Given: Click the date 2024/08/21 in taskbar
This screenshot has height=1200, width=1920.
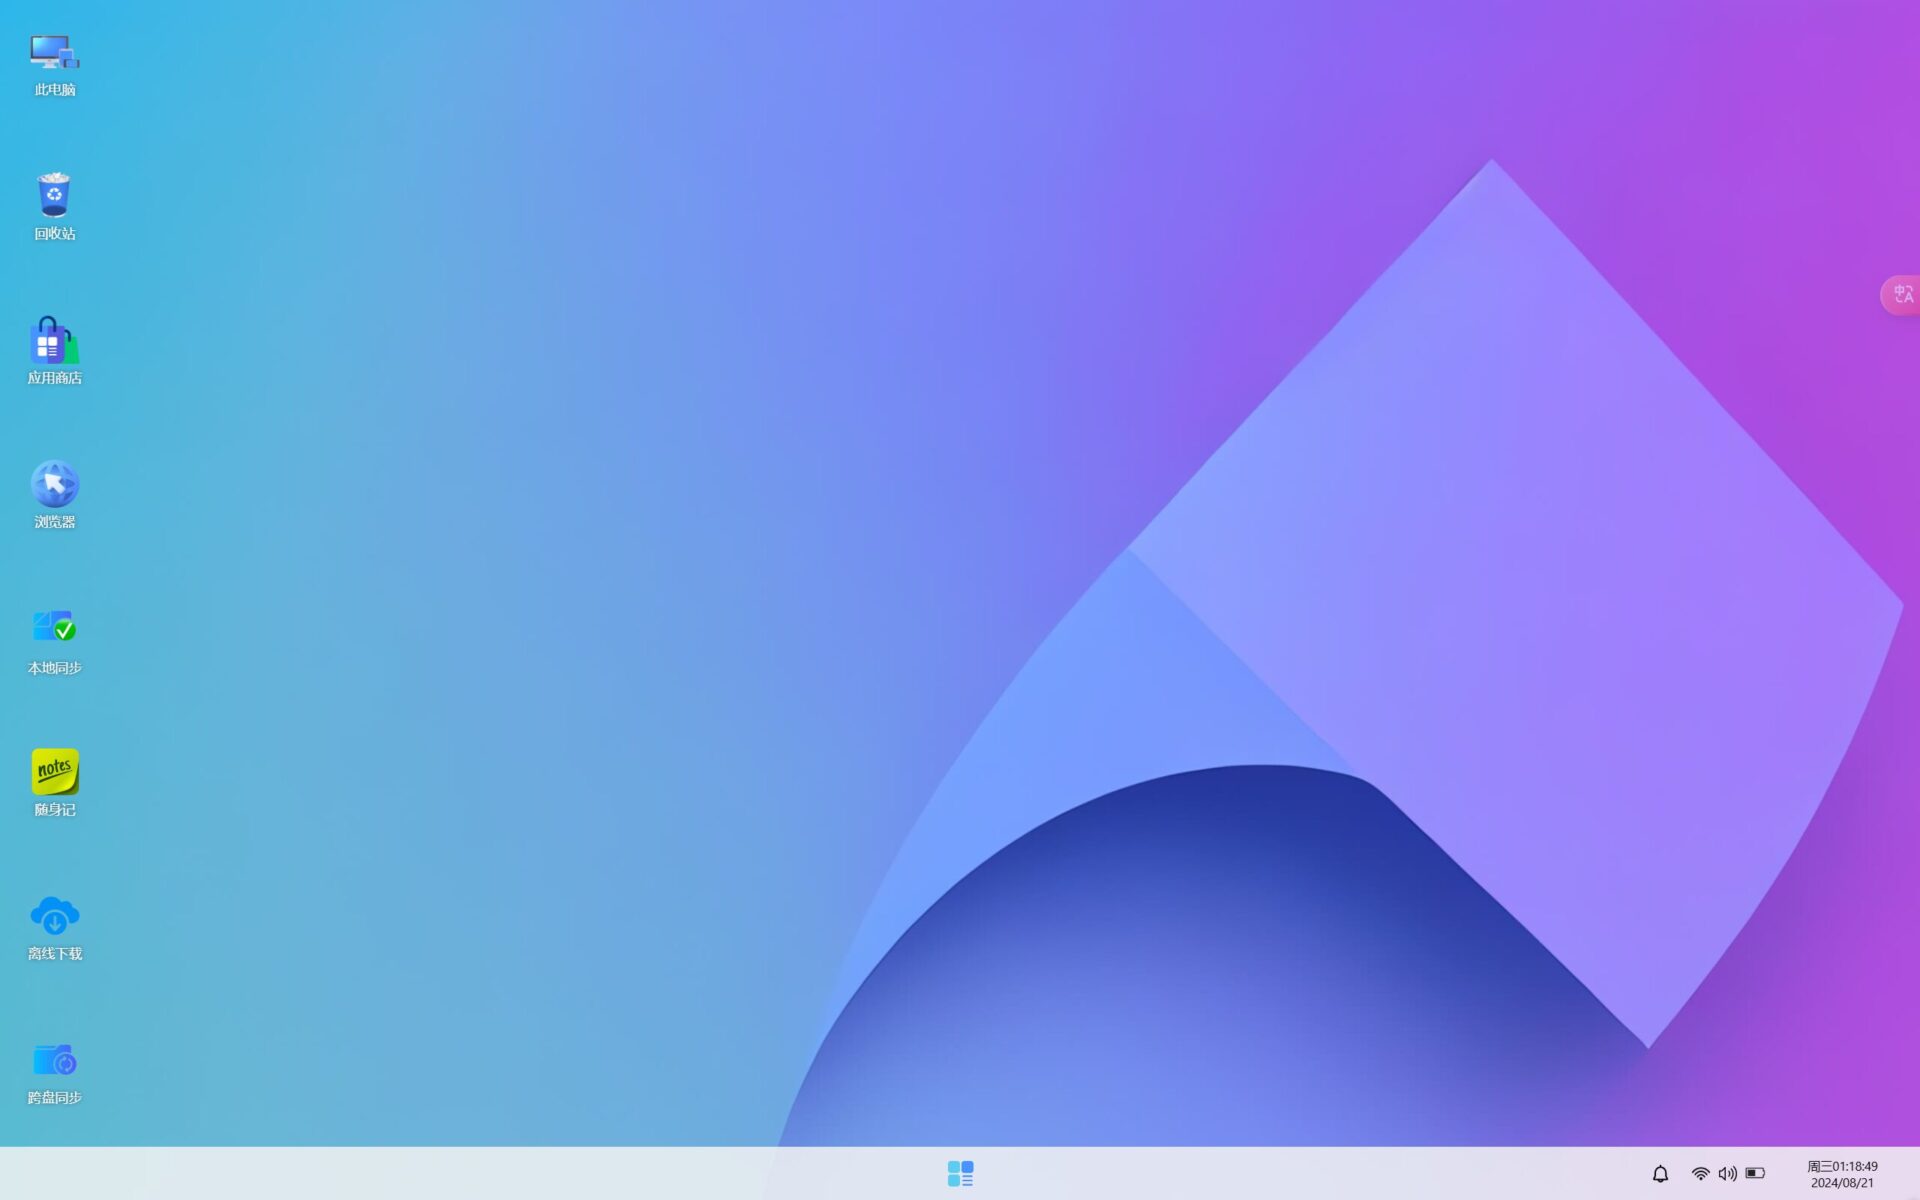Looking at the screenshot, I should (1842, 1183).
